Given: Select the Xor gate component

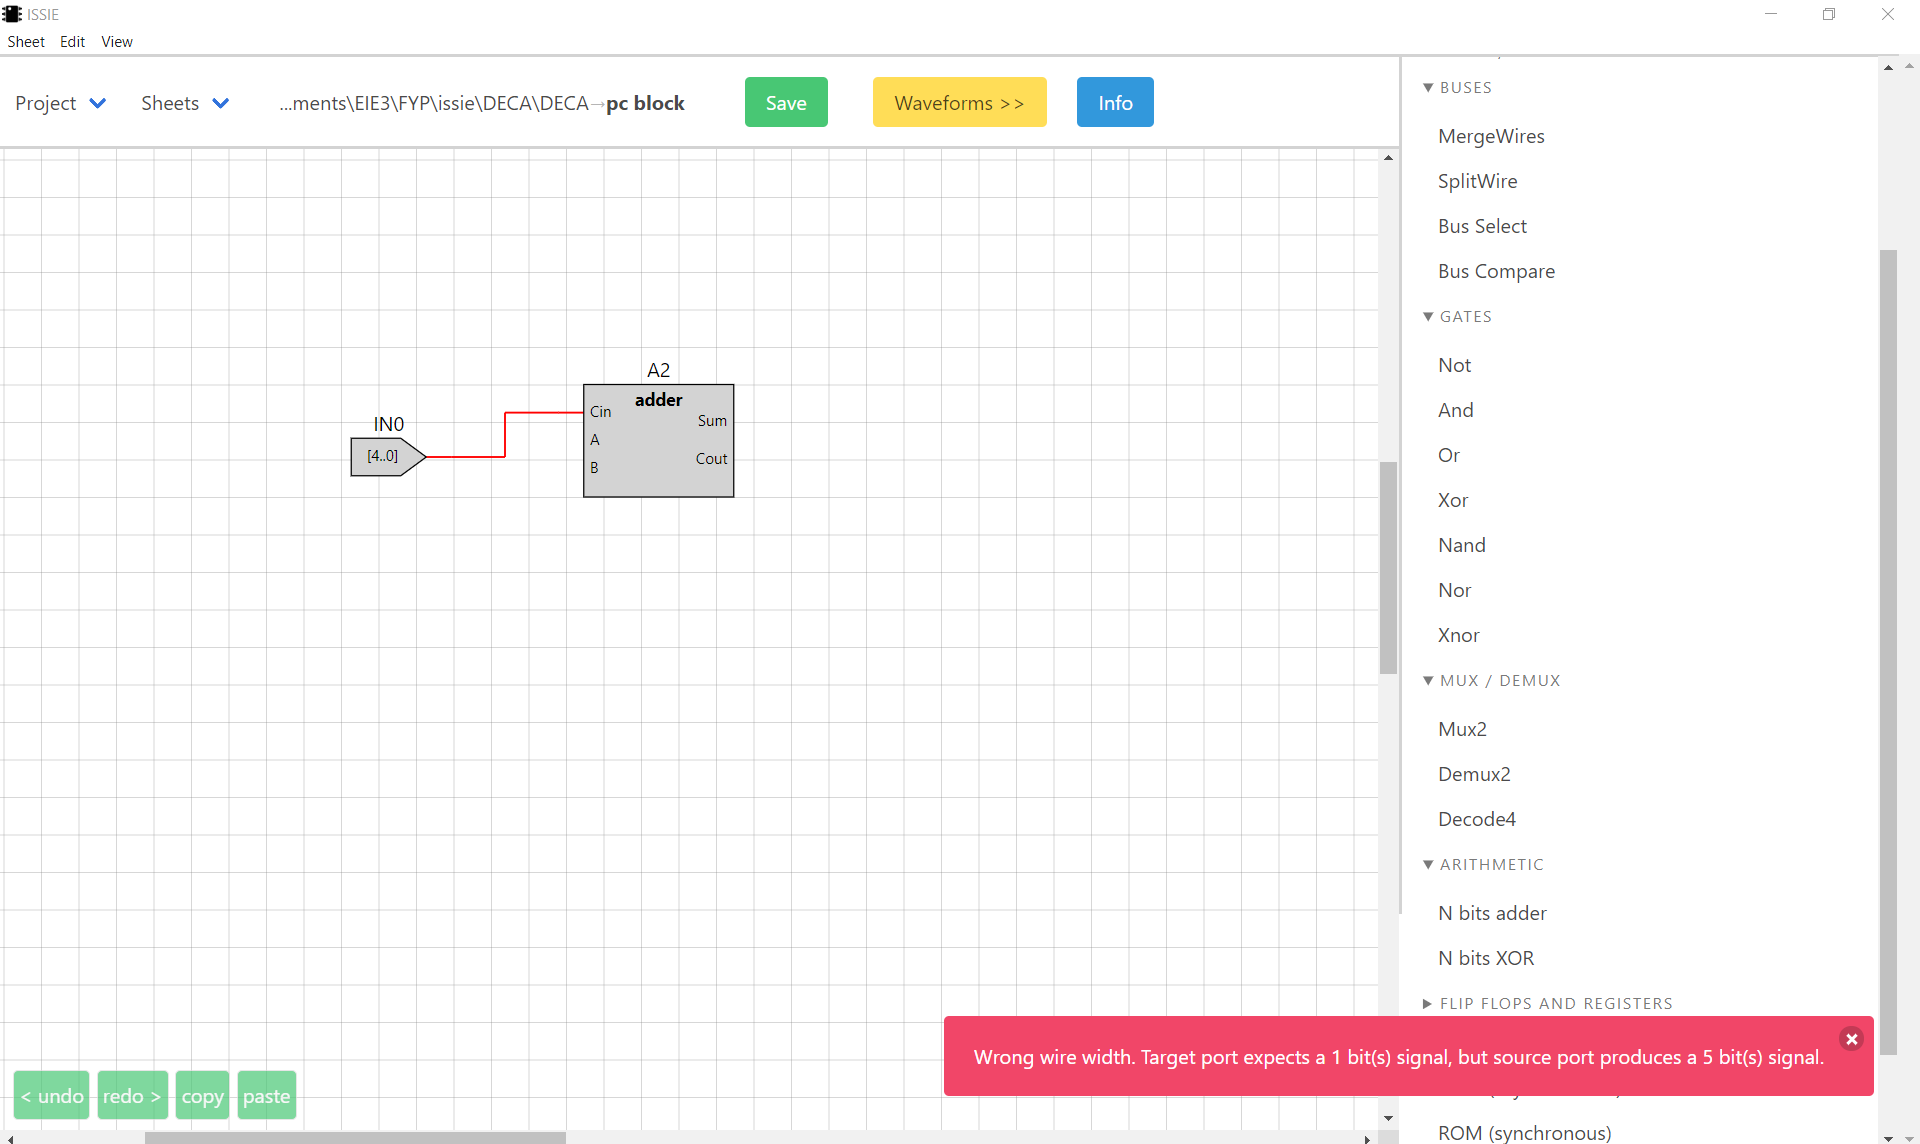Looking at the screenshot, I should click(x=1453, y=498).
